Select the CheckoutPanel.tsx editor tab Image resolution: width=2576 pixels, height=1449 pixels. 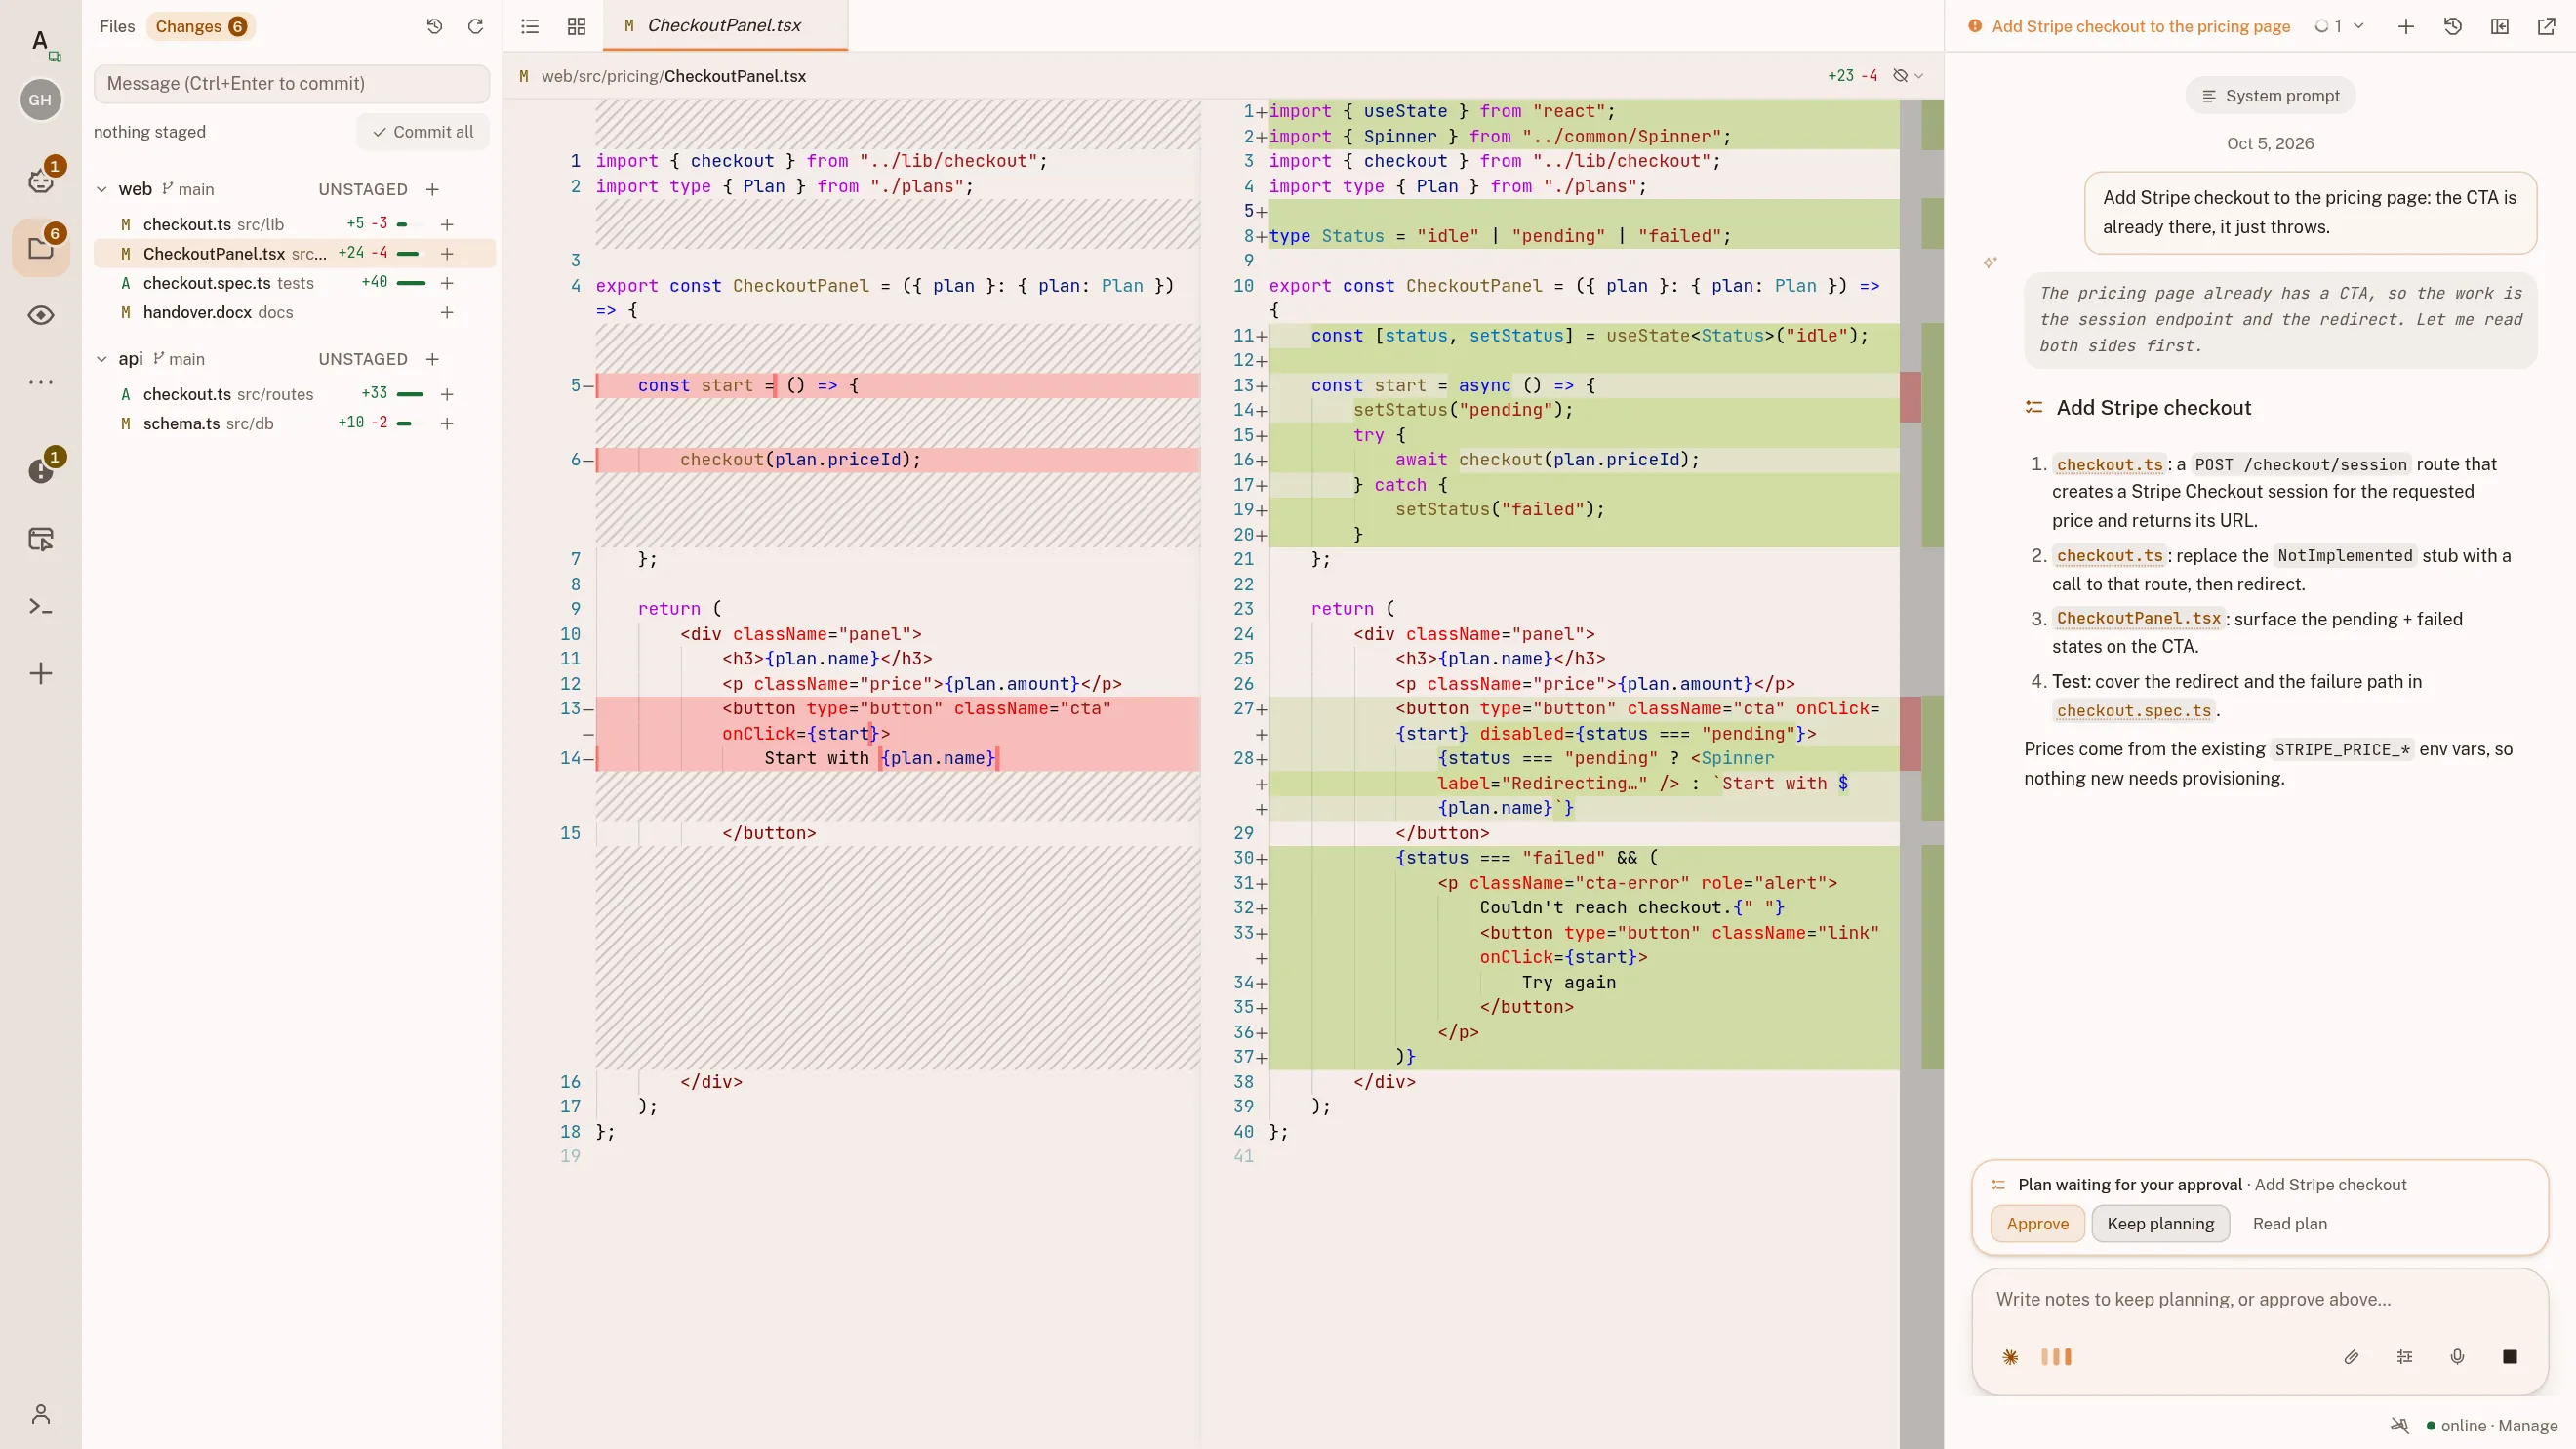coord(724,26)
